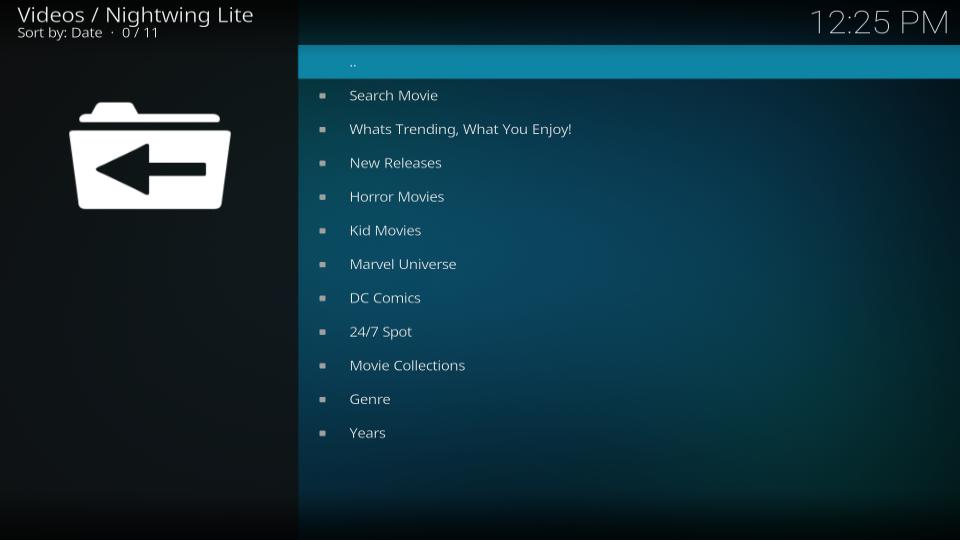Open the DC Comics category
This screenshot has height=540, width=960.
629,298
